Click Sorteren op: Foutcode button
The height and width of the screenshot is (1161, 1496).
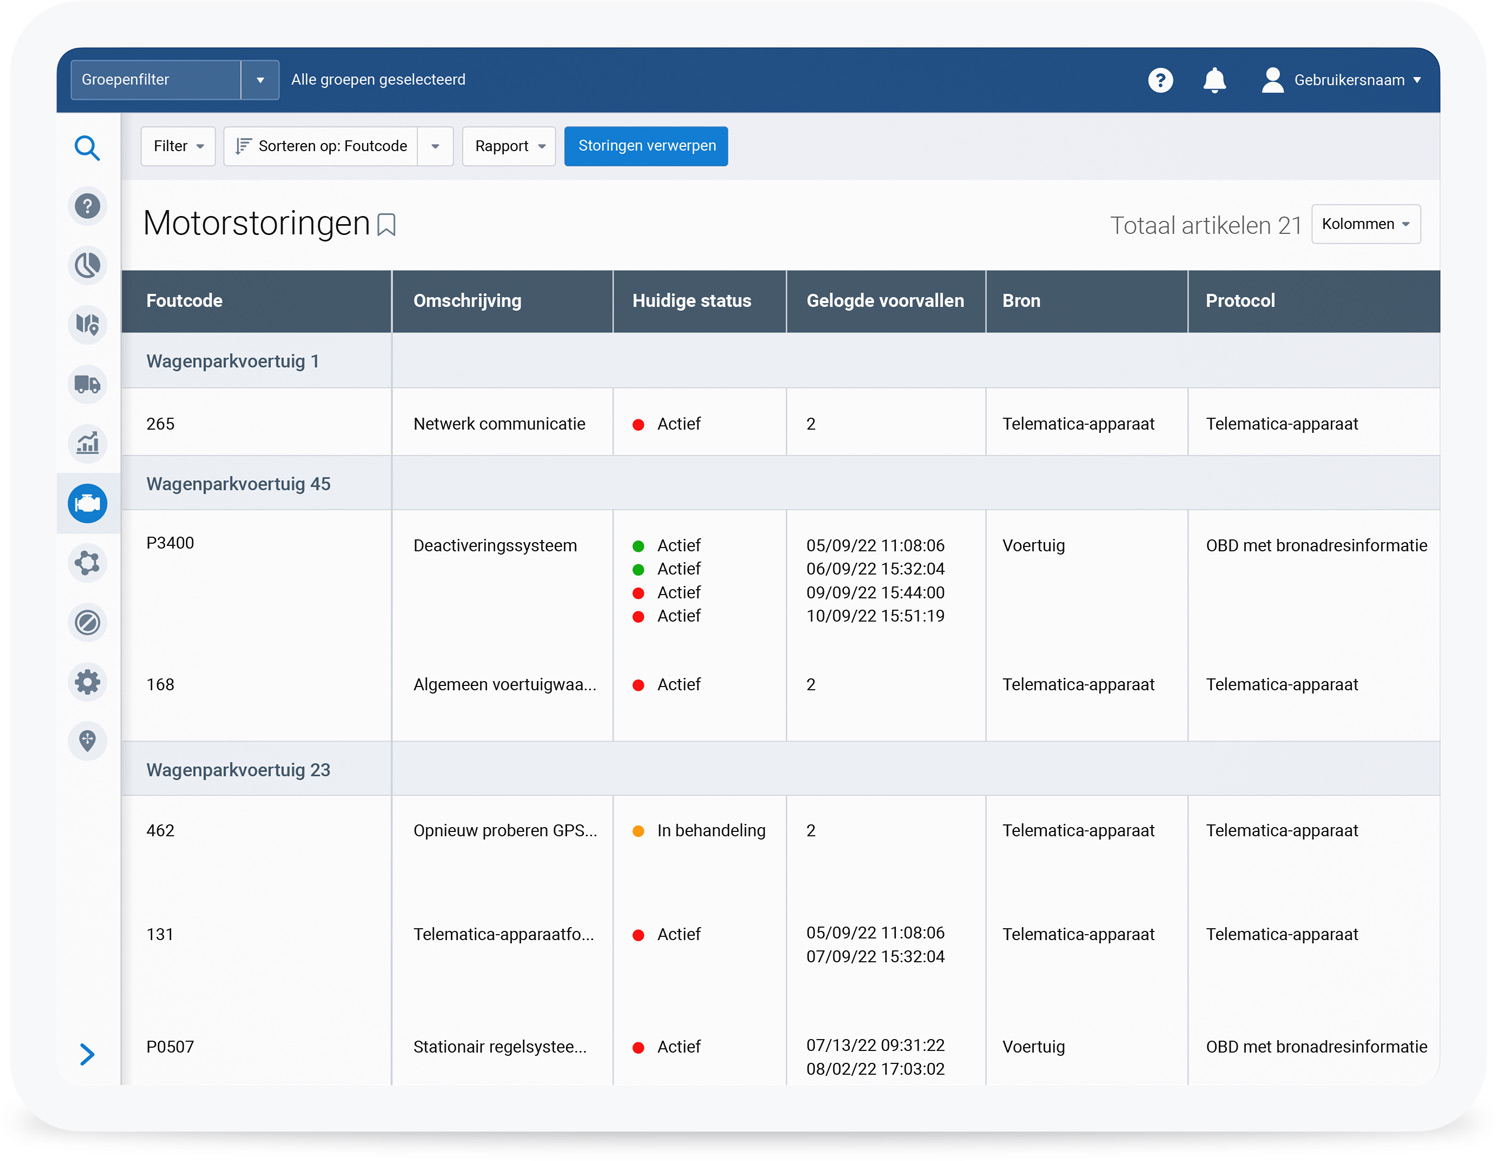point(321,146)
